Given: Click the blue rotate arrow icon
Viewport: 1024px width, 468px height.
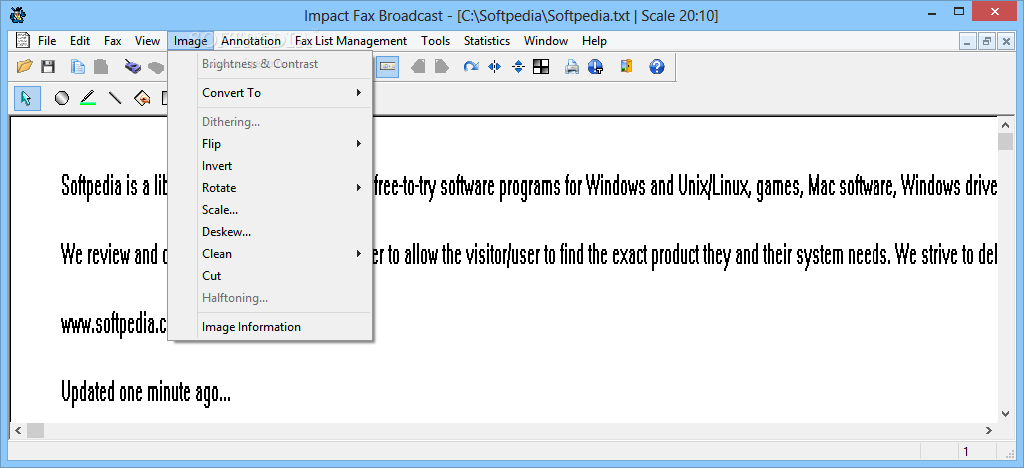Looking at the screenshot, I should [471, 67].
